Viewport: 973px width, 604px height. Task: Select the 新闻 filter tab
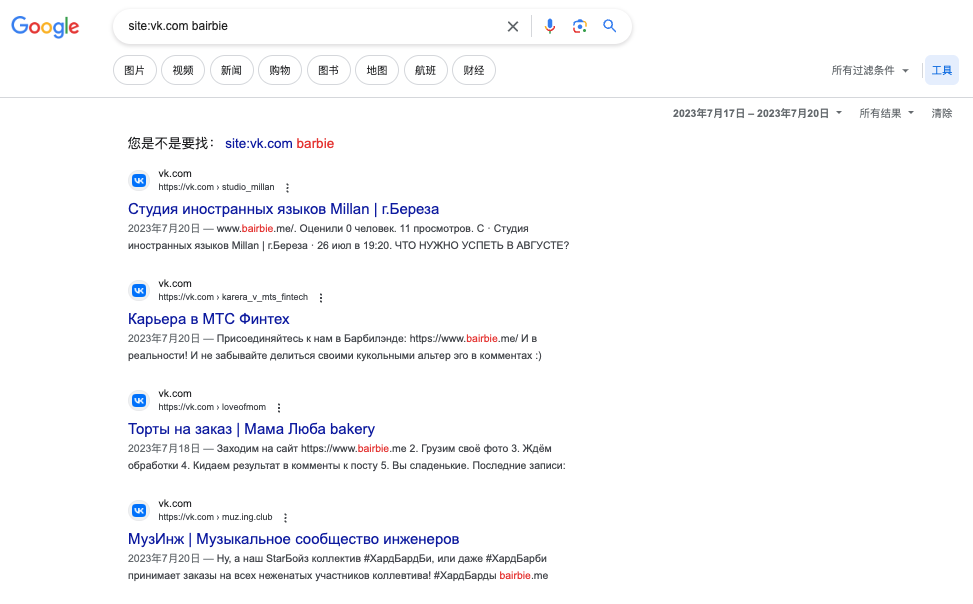[x=231, y=71]
